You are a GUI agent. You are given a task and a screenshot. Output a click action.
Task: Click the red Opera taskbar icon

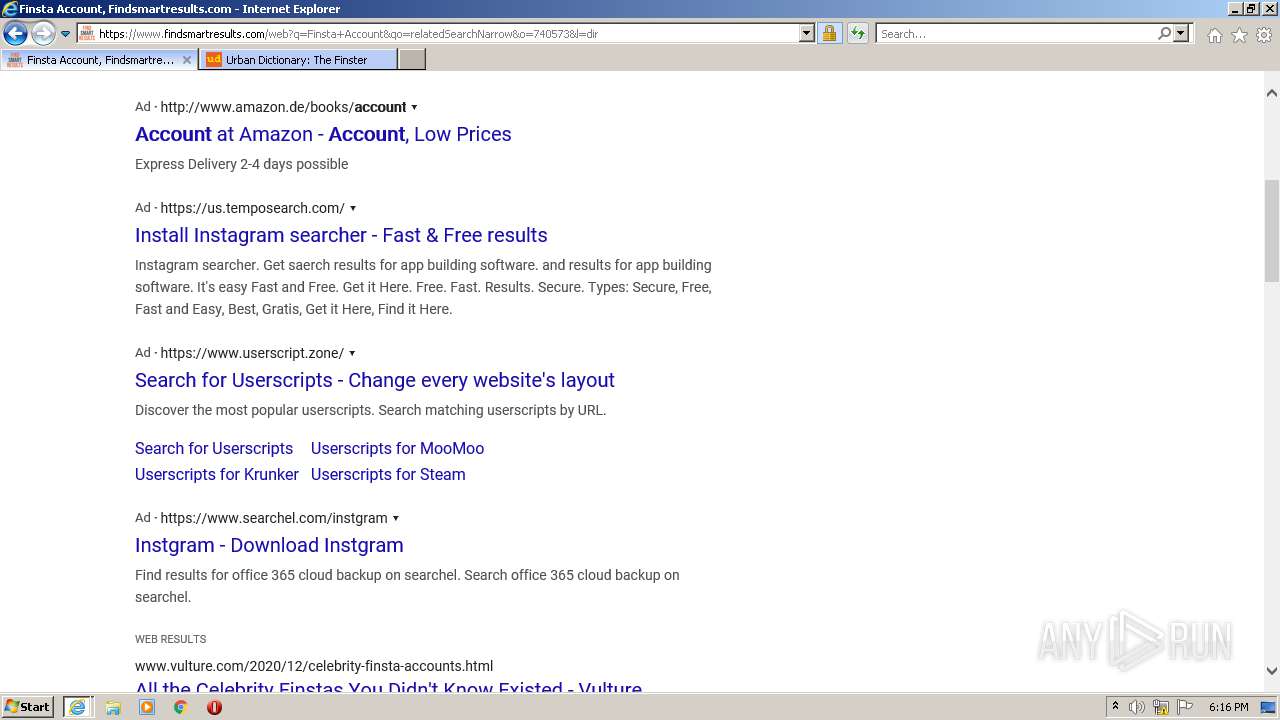[x=214, y=707]
